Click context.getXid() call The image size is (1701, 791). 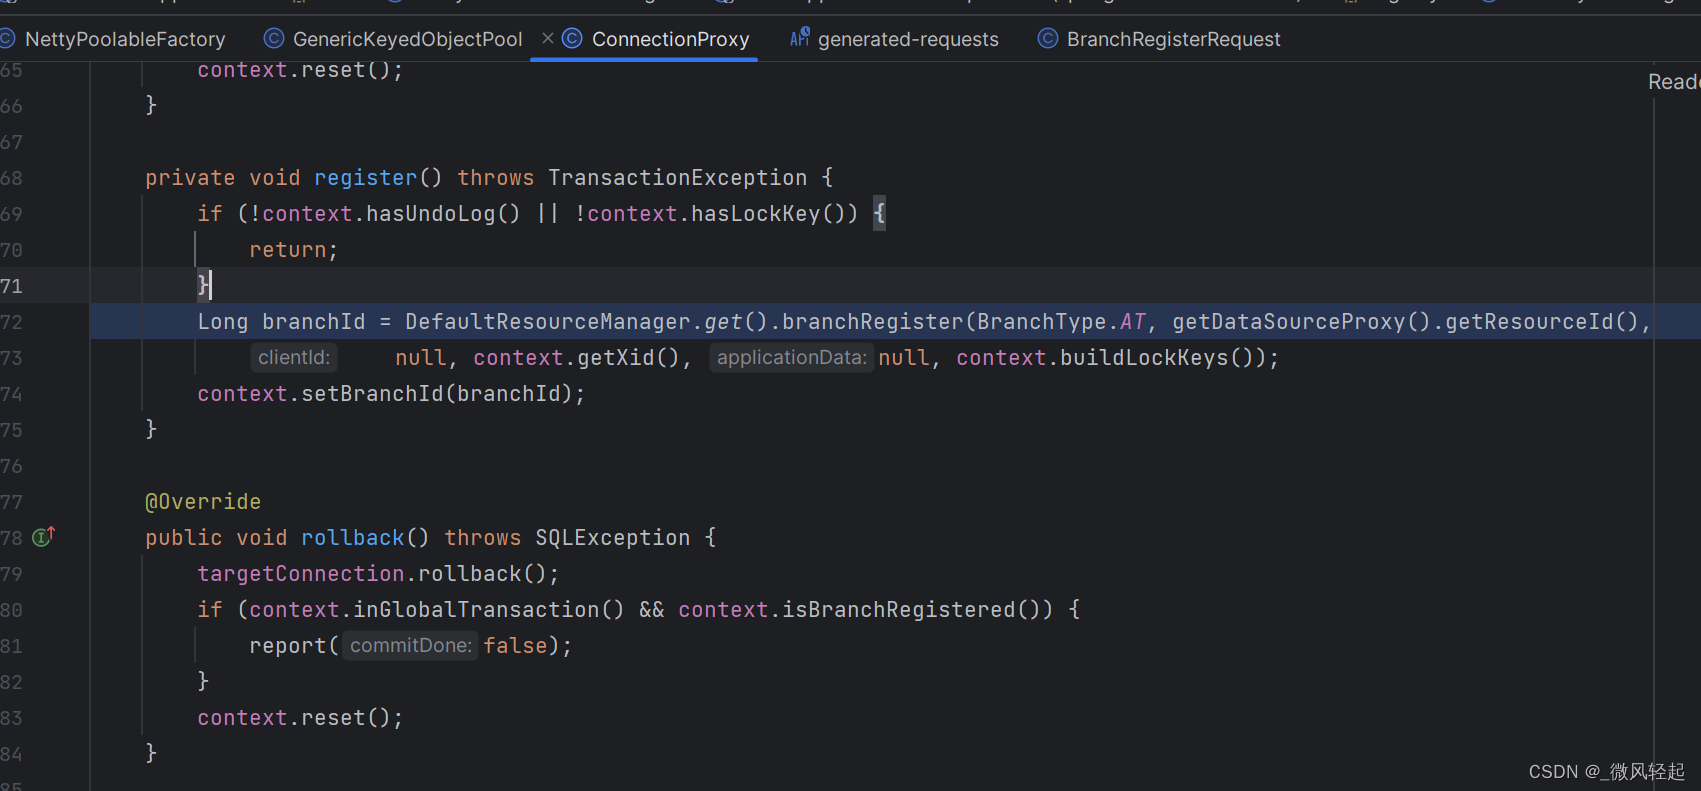click(576, 358)
